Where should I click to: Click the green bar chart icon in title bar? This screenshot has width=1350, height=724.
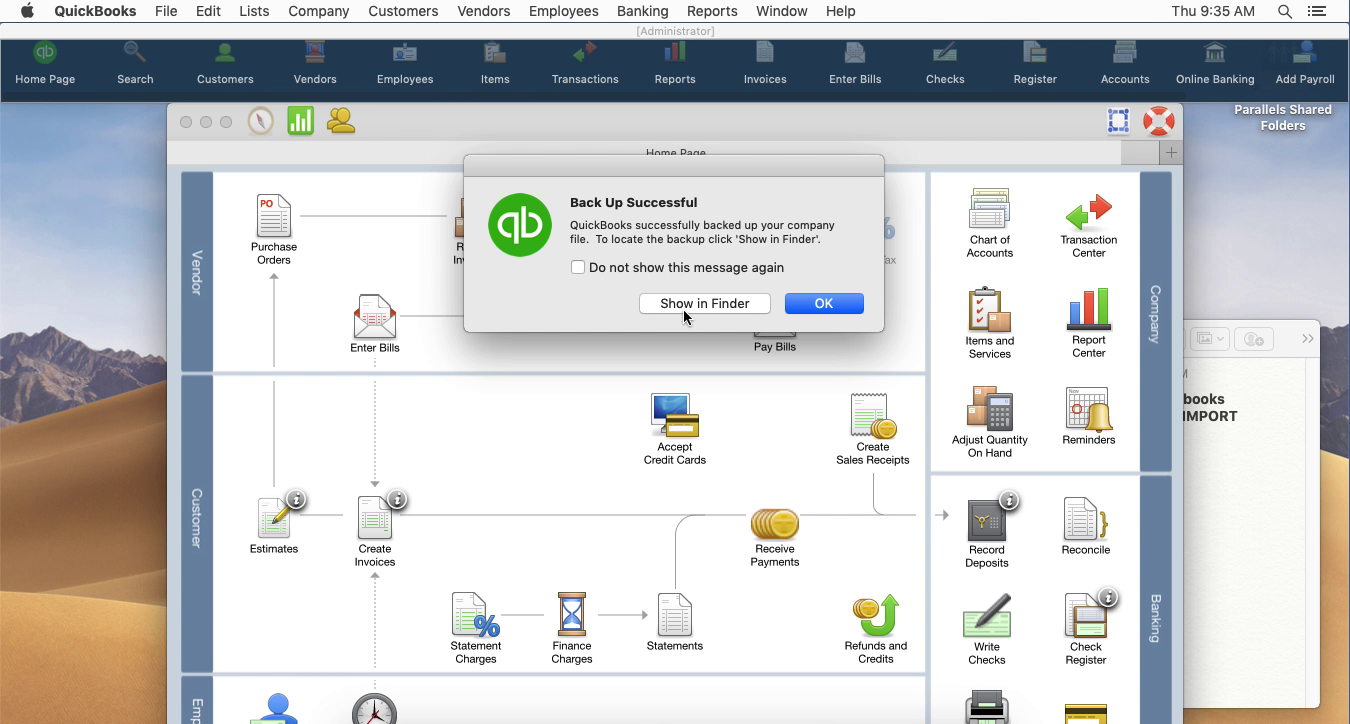tap(300, 121)
